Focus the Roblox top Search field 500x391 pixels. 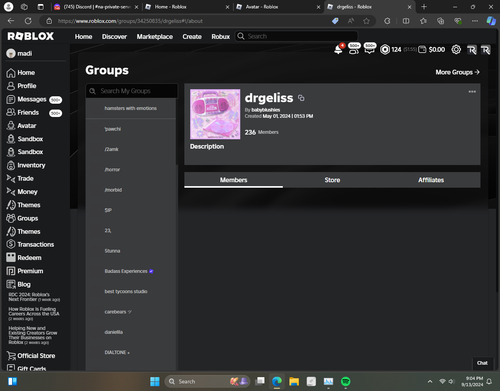coord(297,36)
